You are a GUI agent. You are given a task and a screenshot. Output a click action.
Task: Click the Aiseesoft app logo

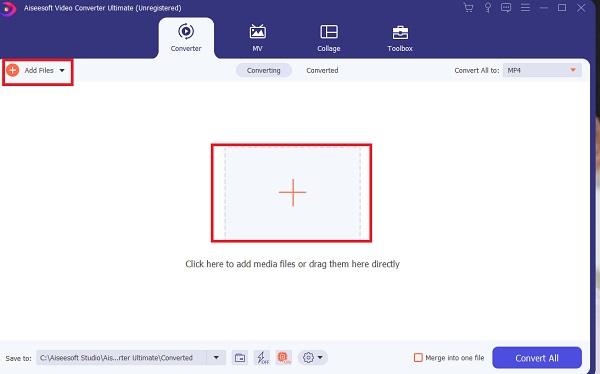coord(8,8)
